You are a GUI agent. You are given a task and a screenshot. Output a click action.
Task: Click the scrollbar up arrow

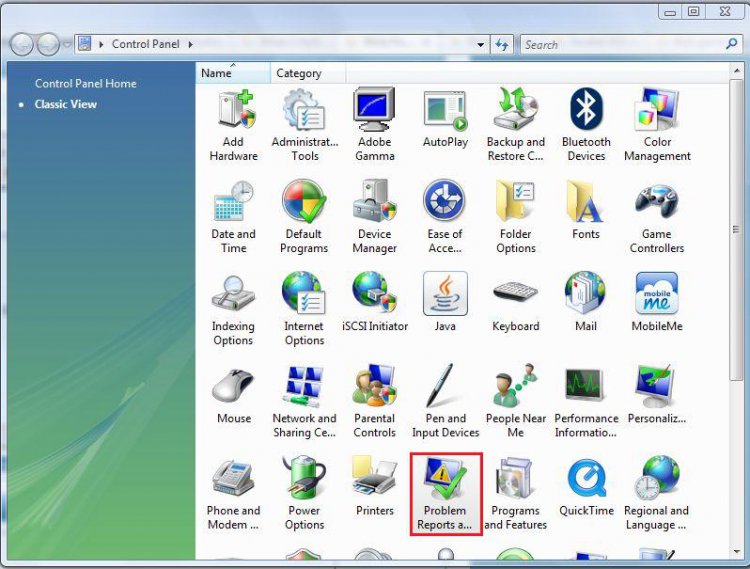tap(737, 71)
